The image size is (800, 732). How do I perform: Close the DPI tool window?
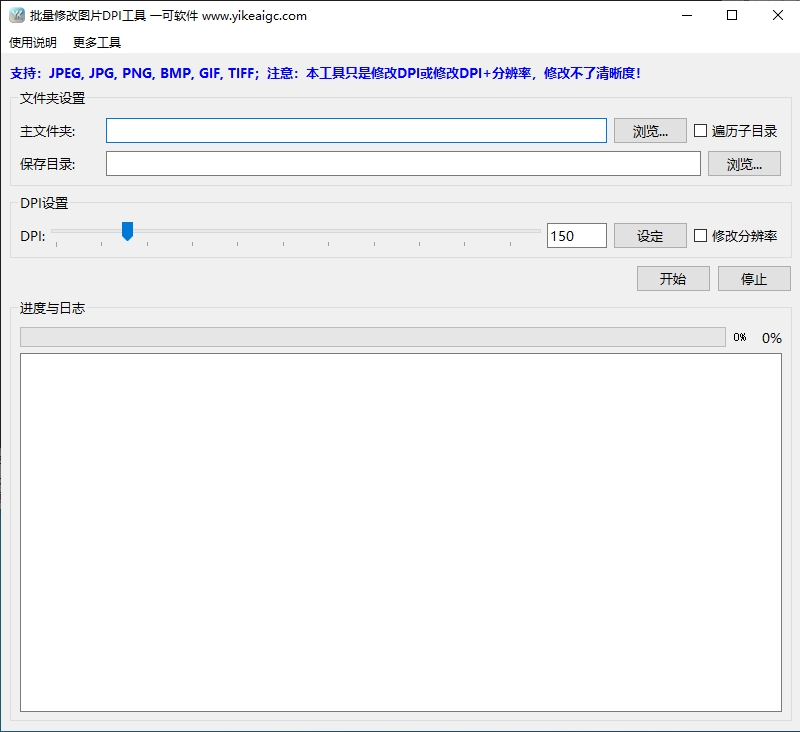(778, 15)
